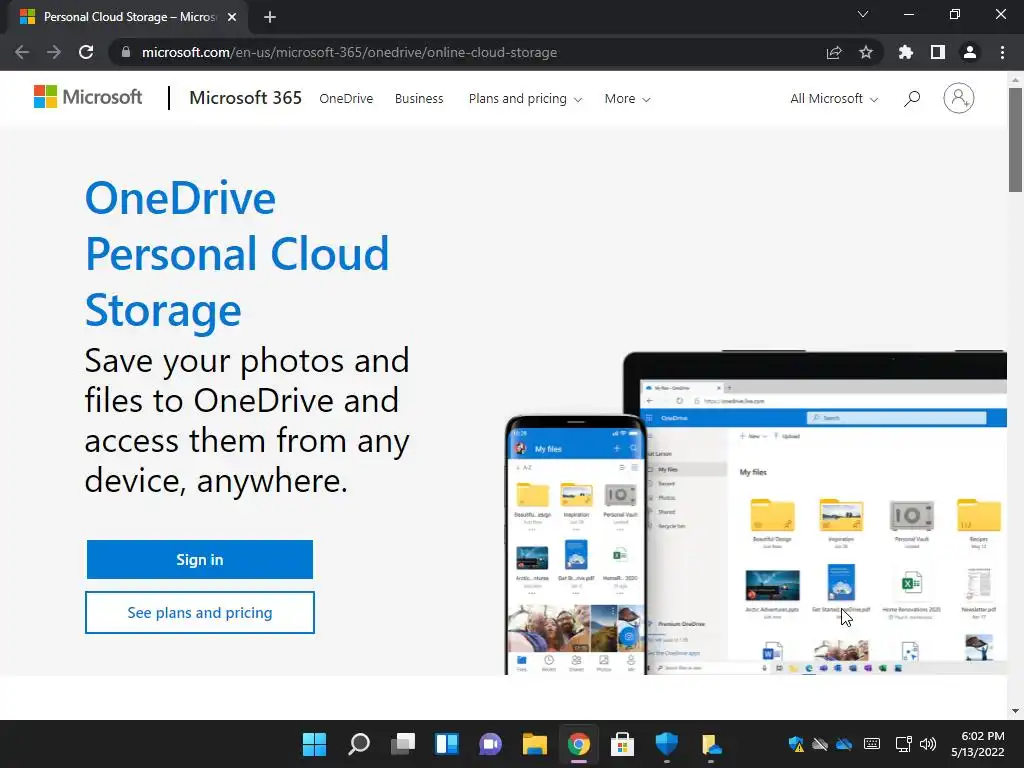Open the Microsoft 365 link
The height and width of the screenshot is (768, 1024).
coord(246,98)
